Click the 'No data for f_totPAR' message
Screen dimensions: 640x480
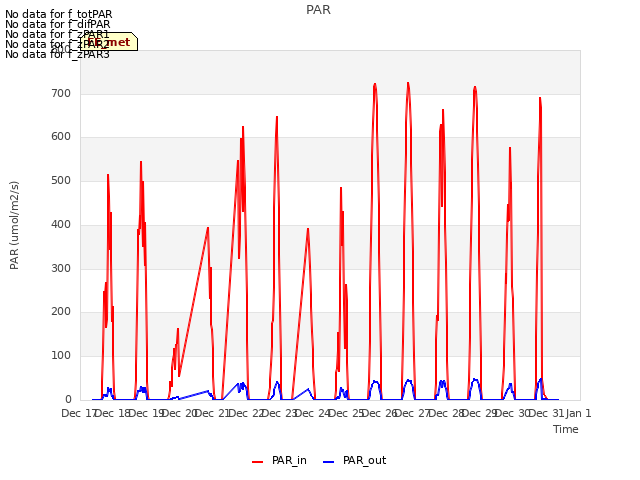pyautogui.click(x=59, y=14)
